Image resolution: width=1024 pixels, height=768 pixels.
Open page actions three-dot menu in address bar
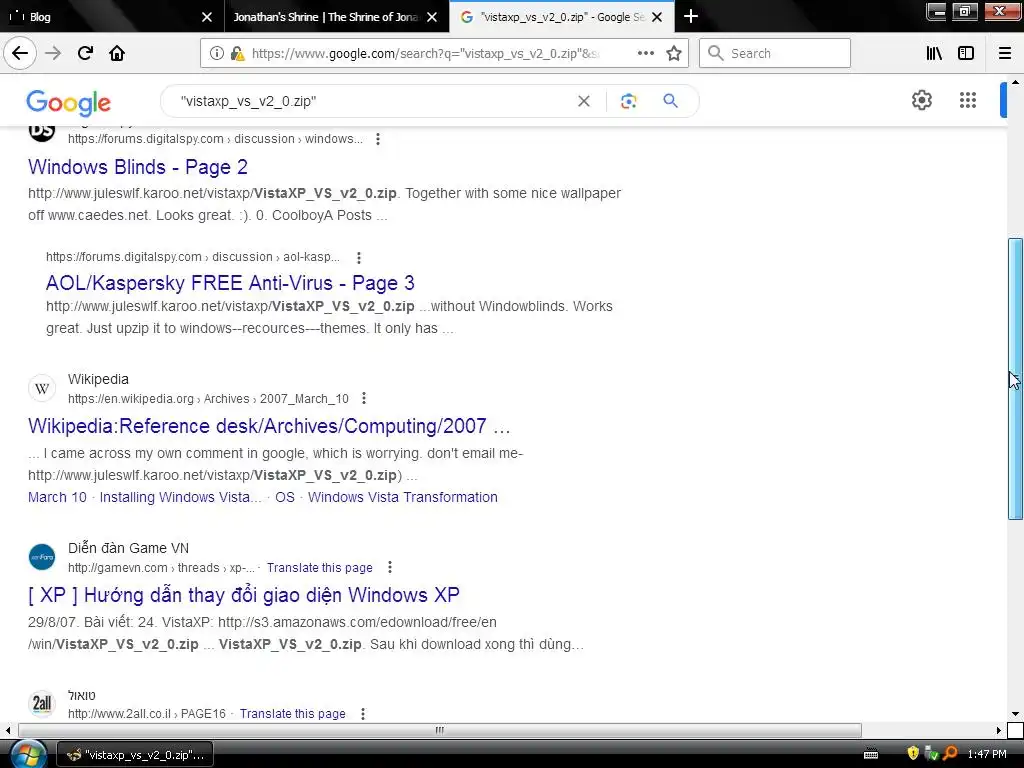tap(645, 53)
